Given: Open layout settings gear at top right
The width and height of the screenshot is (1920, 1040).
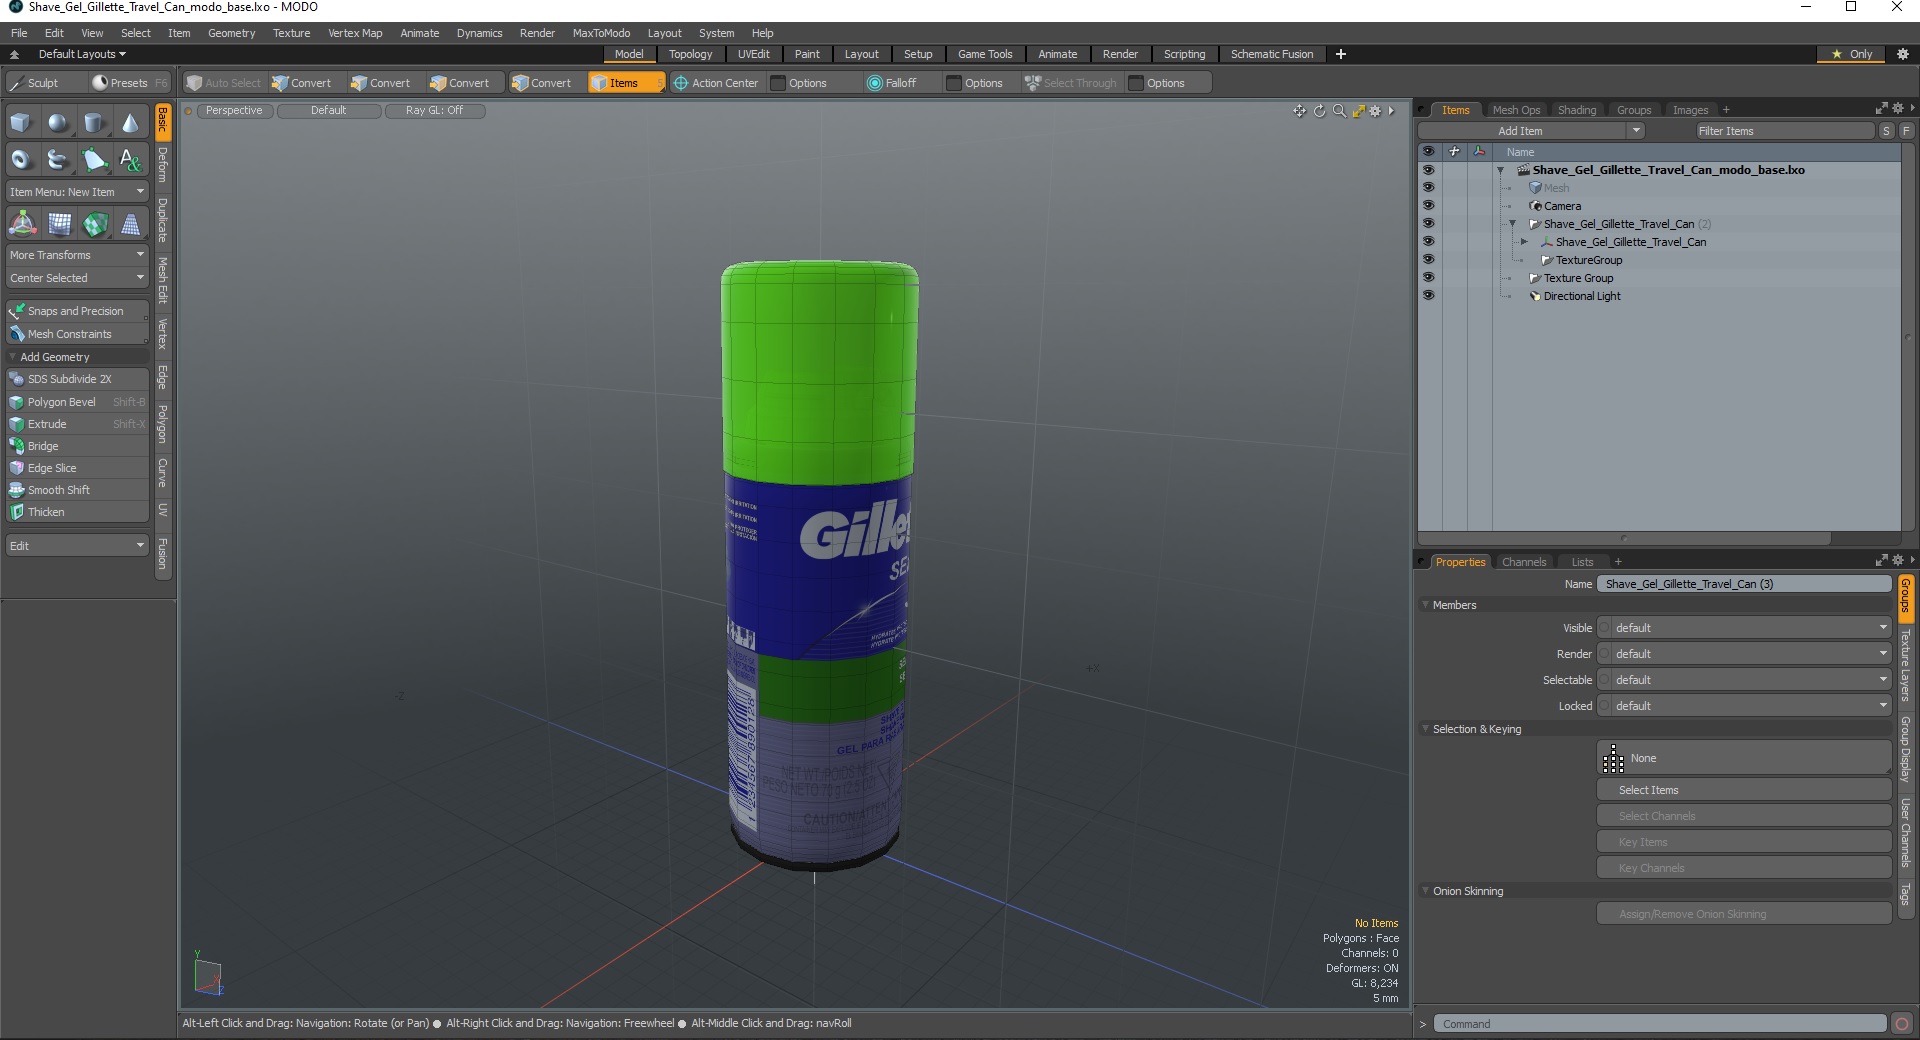Looking at the screenshot, I should coord(1902,54).
